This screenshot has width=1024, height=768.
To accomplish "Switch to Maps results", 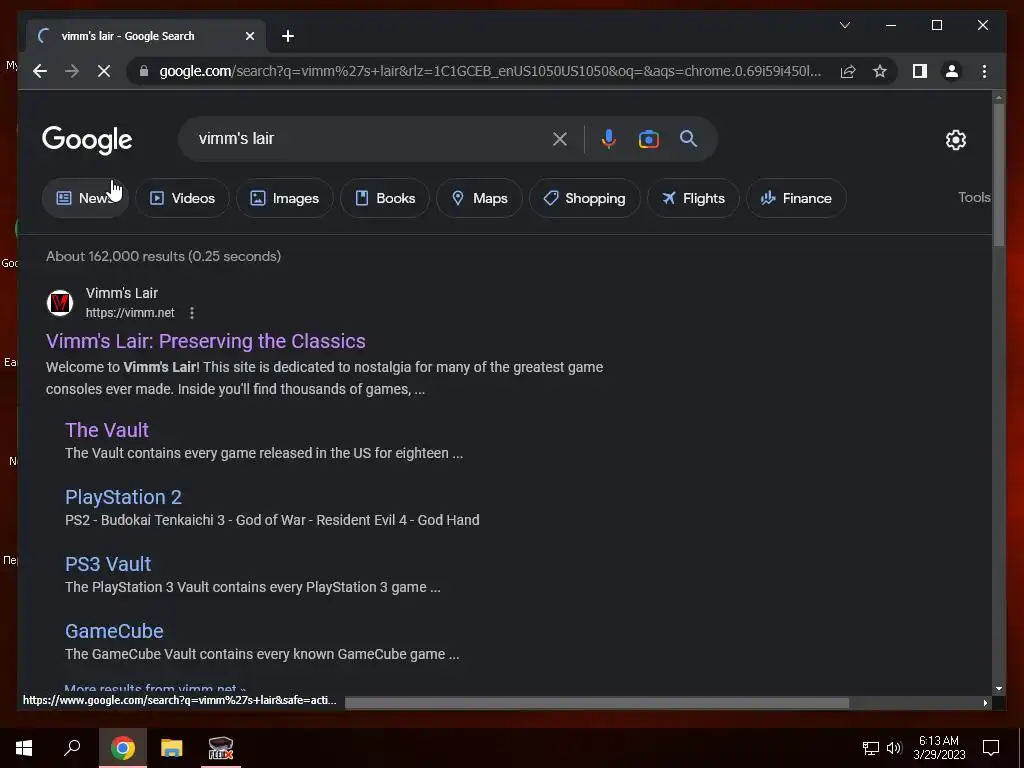I will (x=479, y=198).
